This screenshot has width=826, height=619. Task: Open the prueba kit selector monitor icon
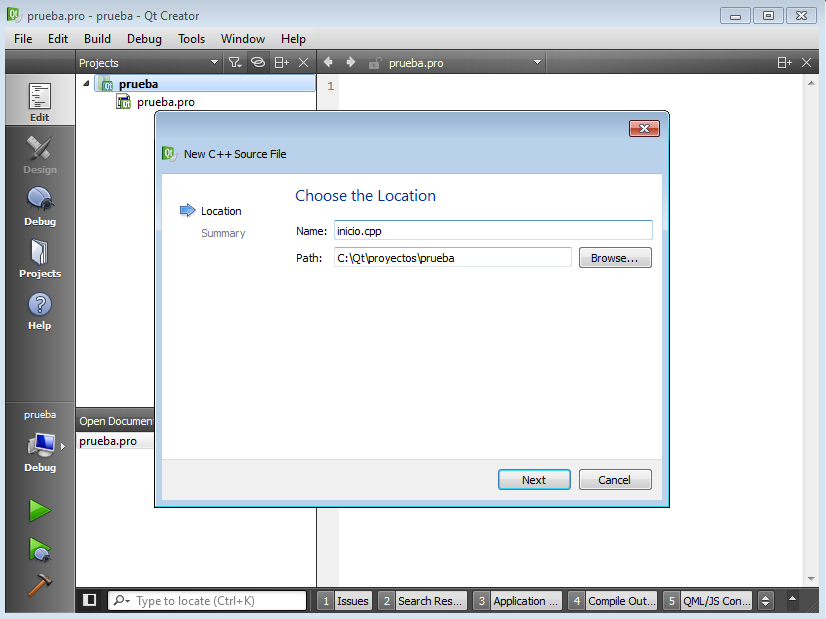click(x=40, y=446)
